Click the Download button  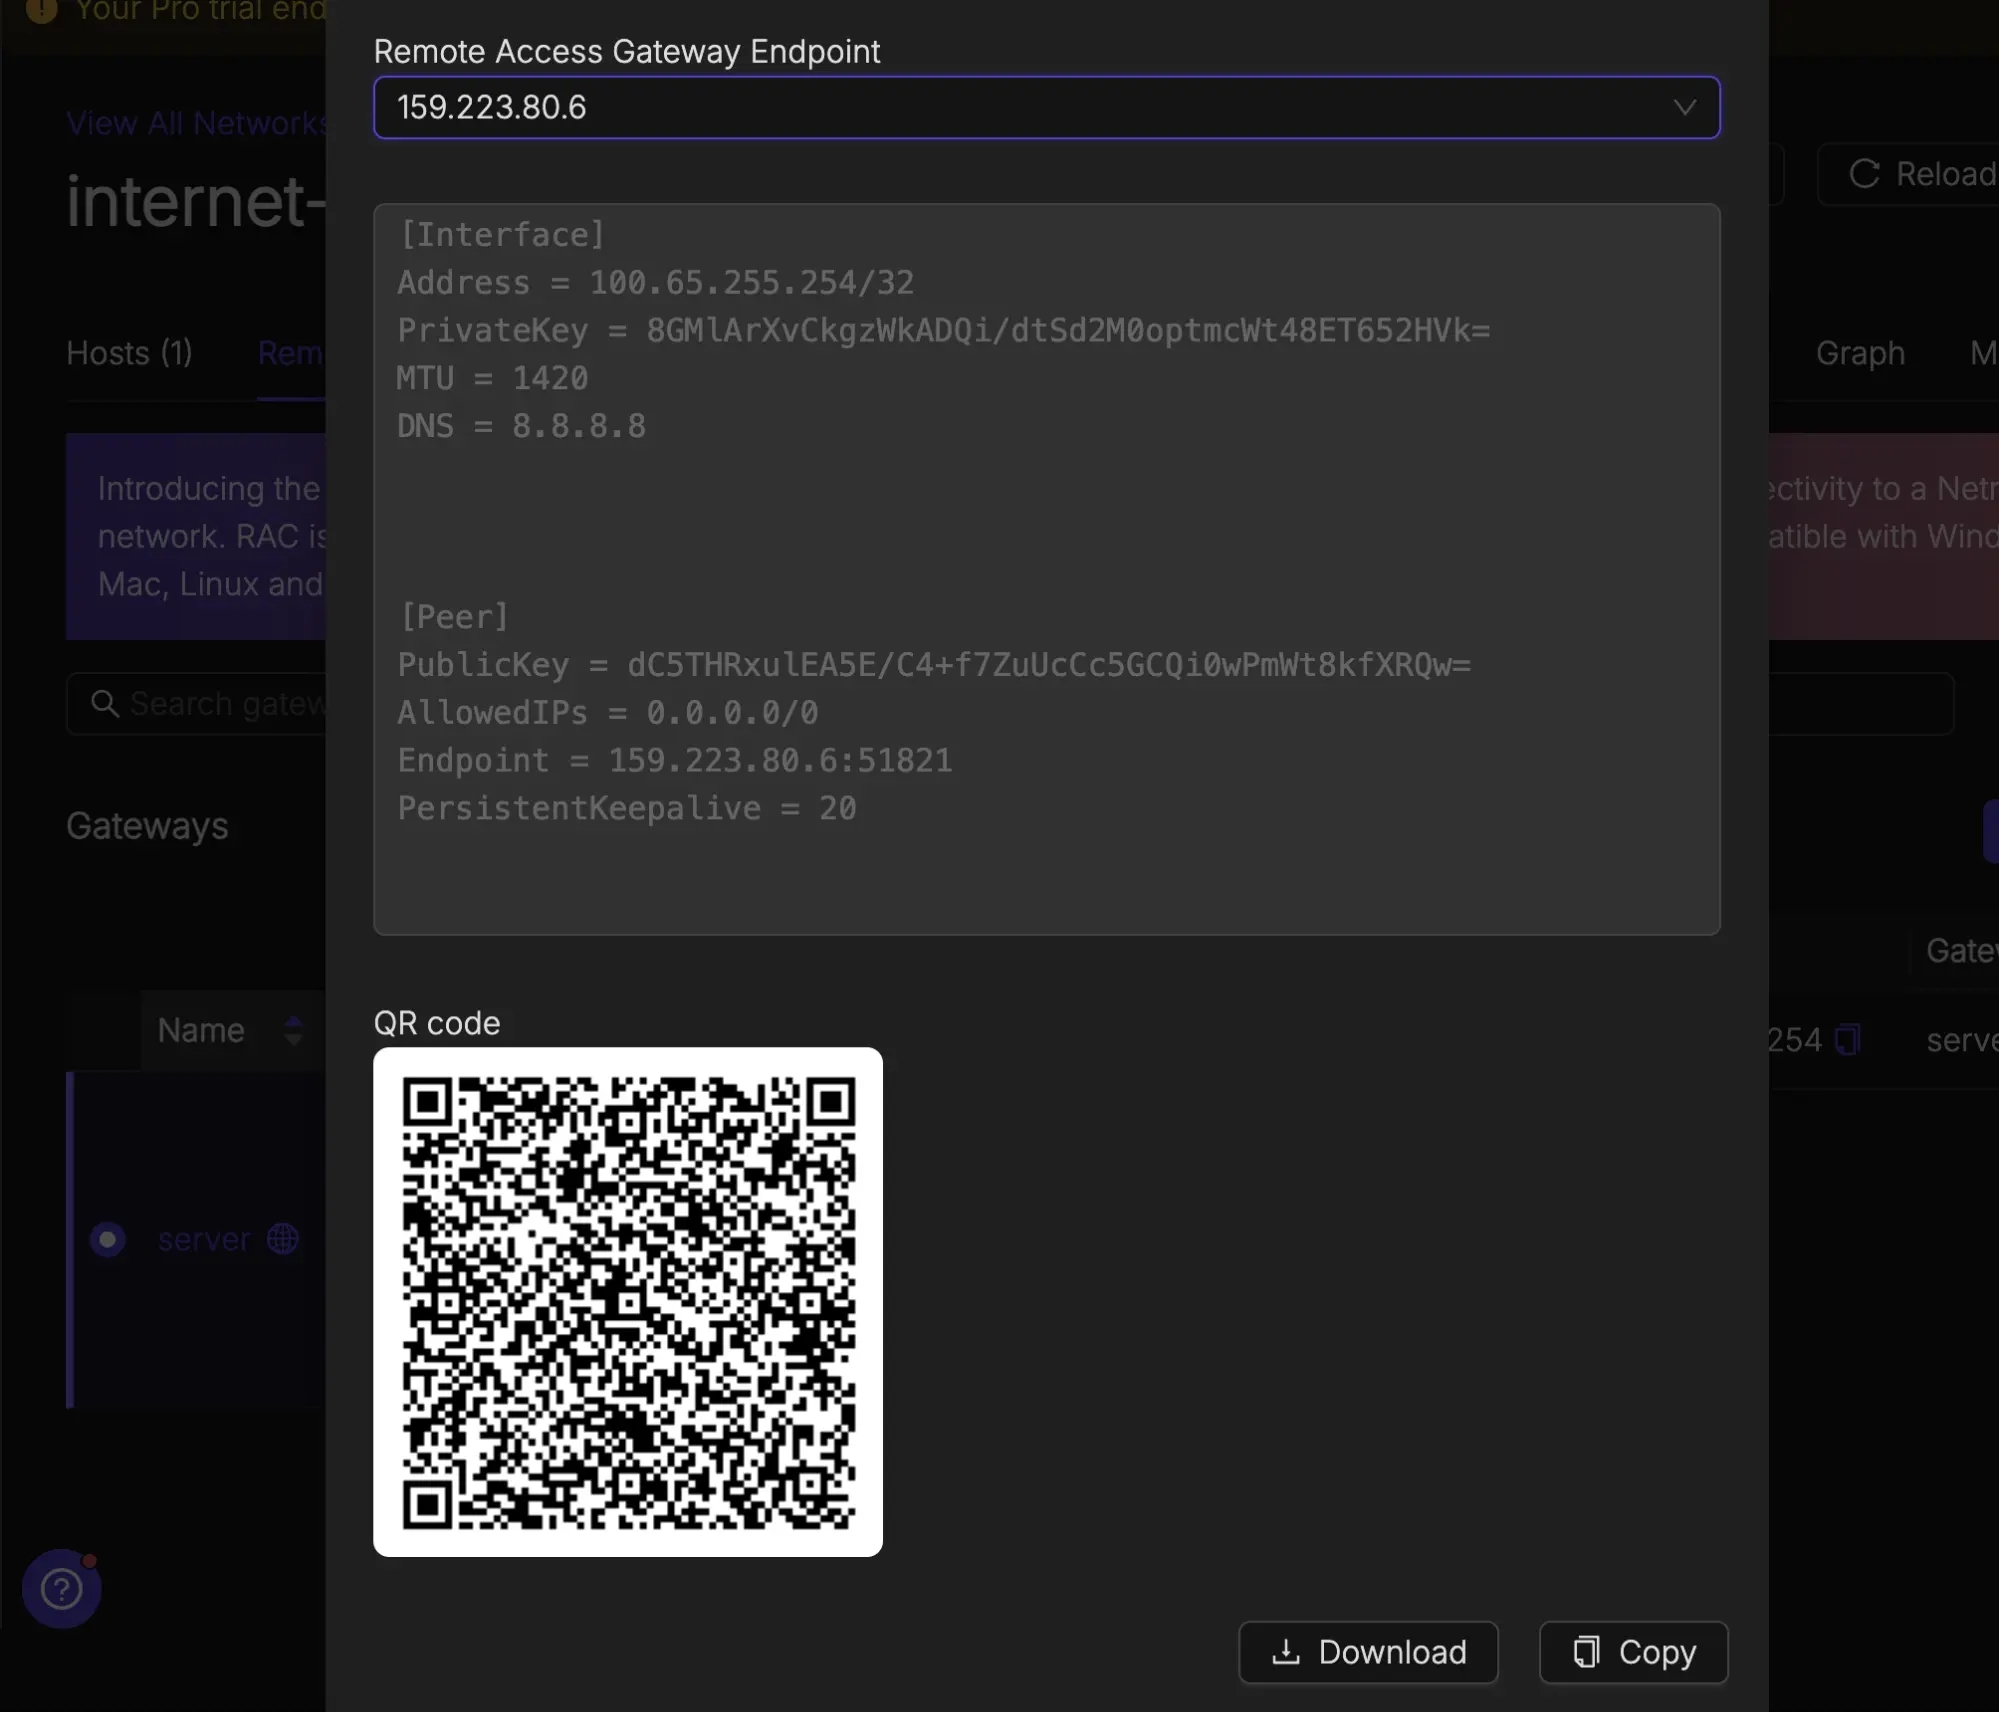1368,1652
